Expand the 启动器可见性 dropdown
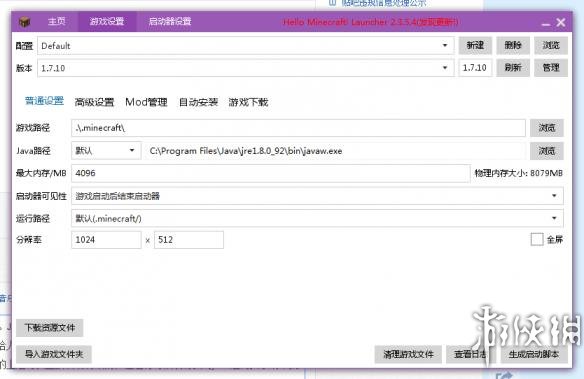 tap(317, 196)
